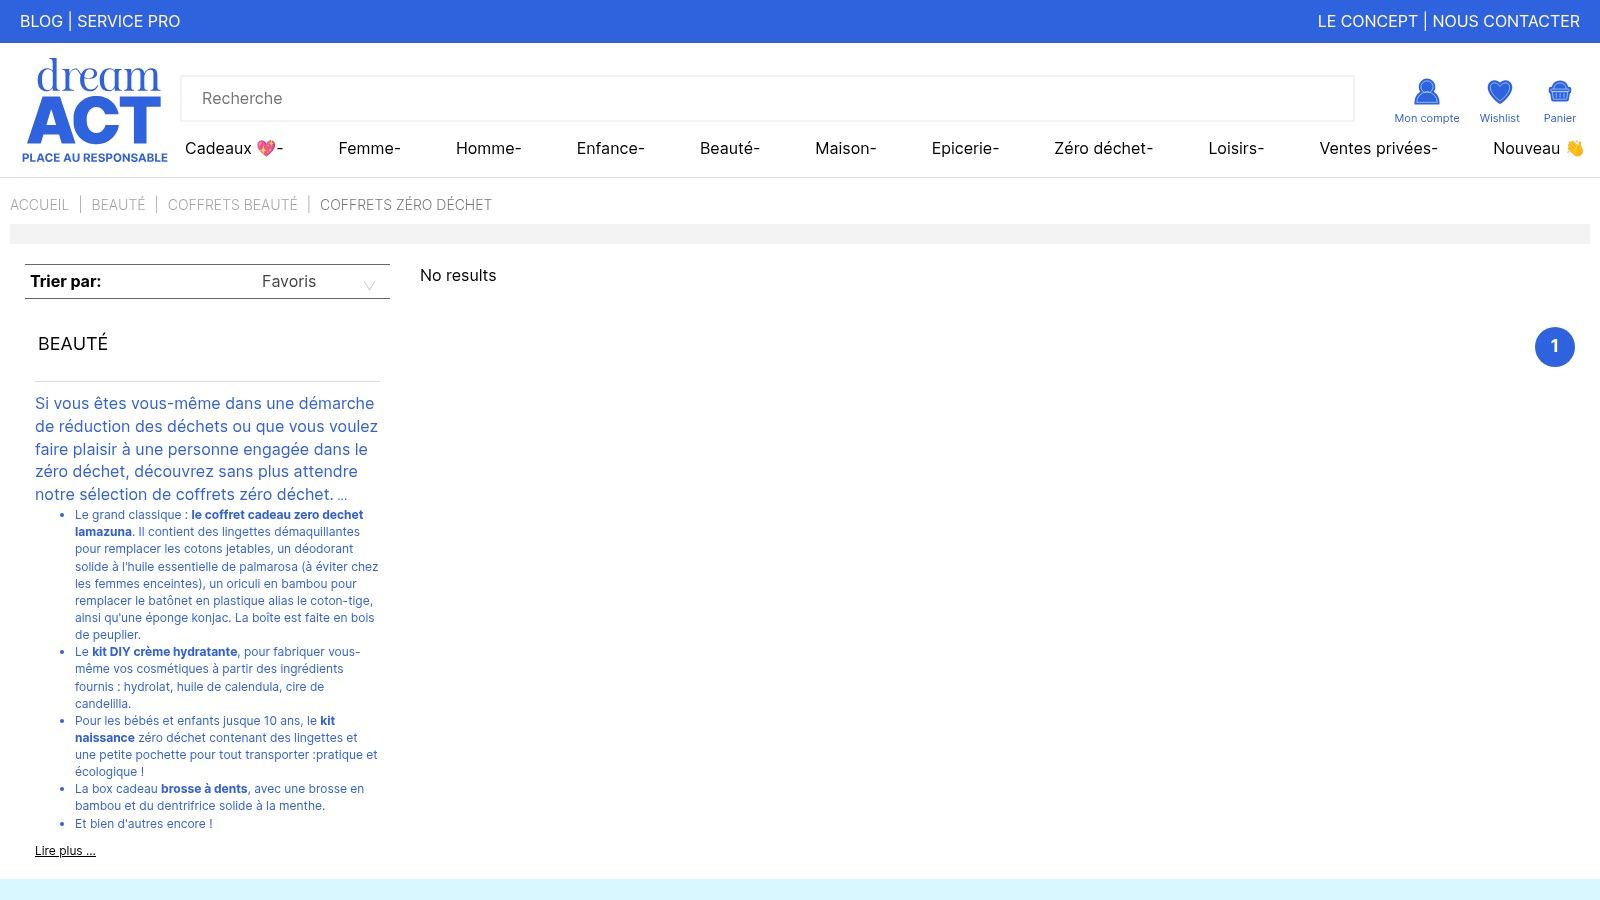Open the Panier basket icon
Viewport: 1600px width, 900px height.
1559,93
